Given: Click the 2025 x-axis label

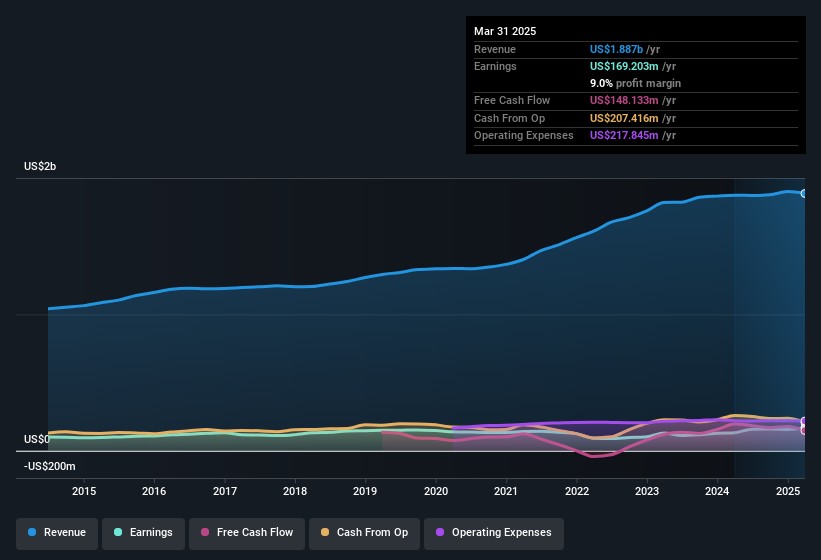Looking at the screenshot, I should (x=787, y=491).
